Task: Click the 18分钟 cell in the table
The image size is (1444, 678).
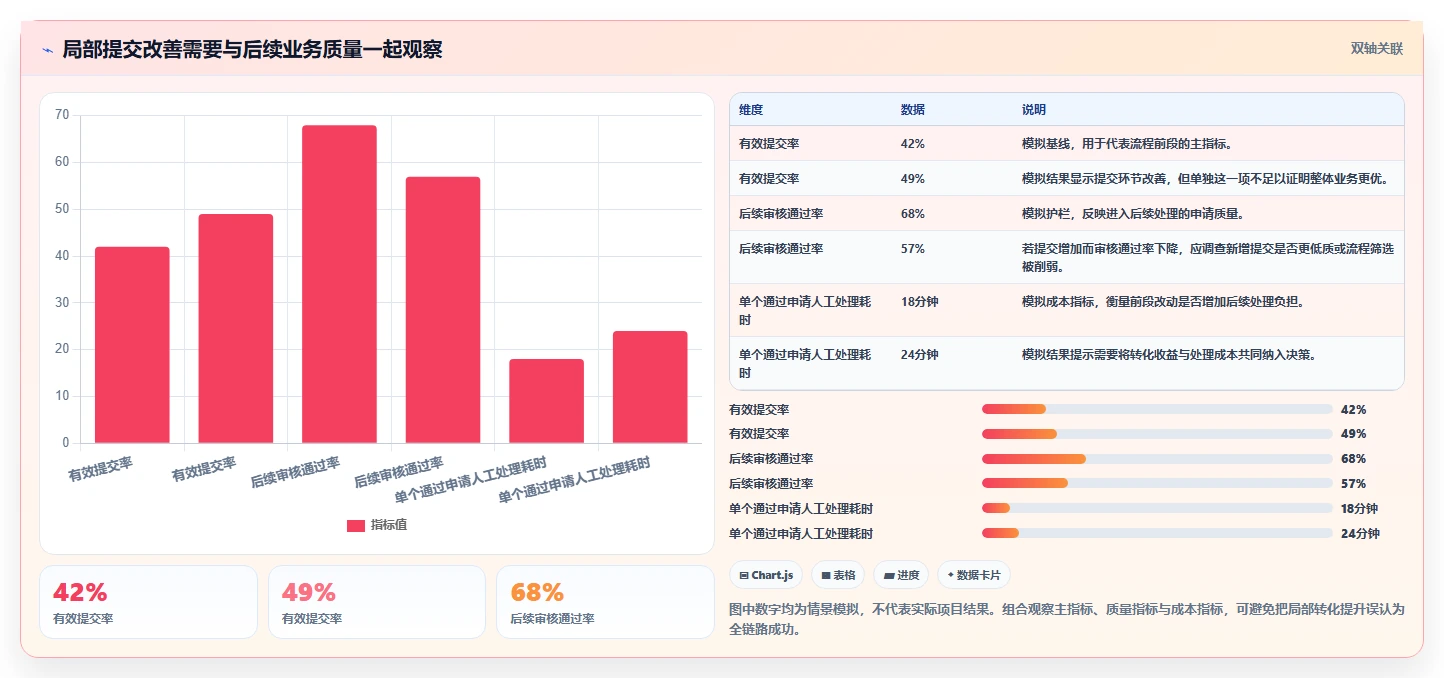Action: tap(920, 301)
